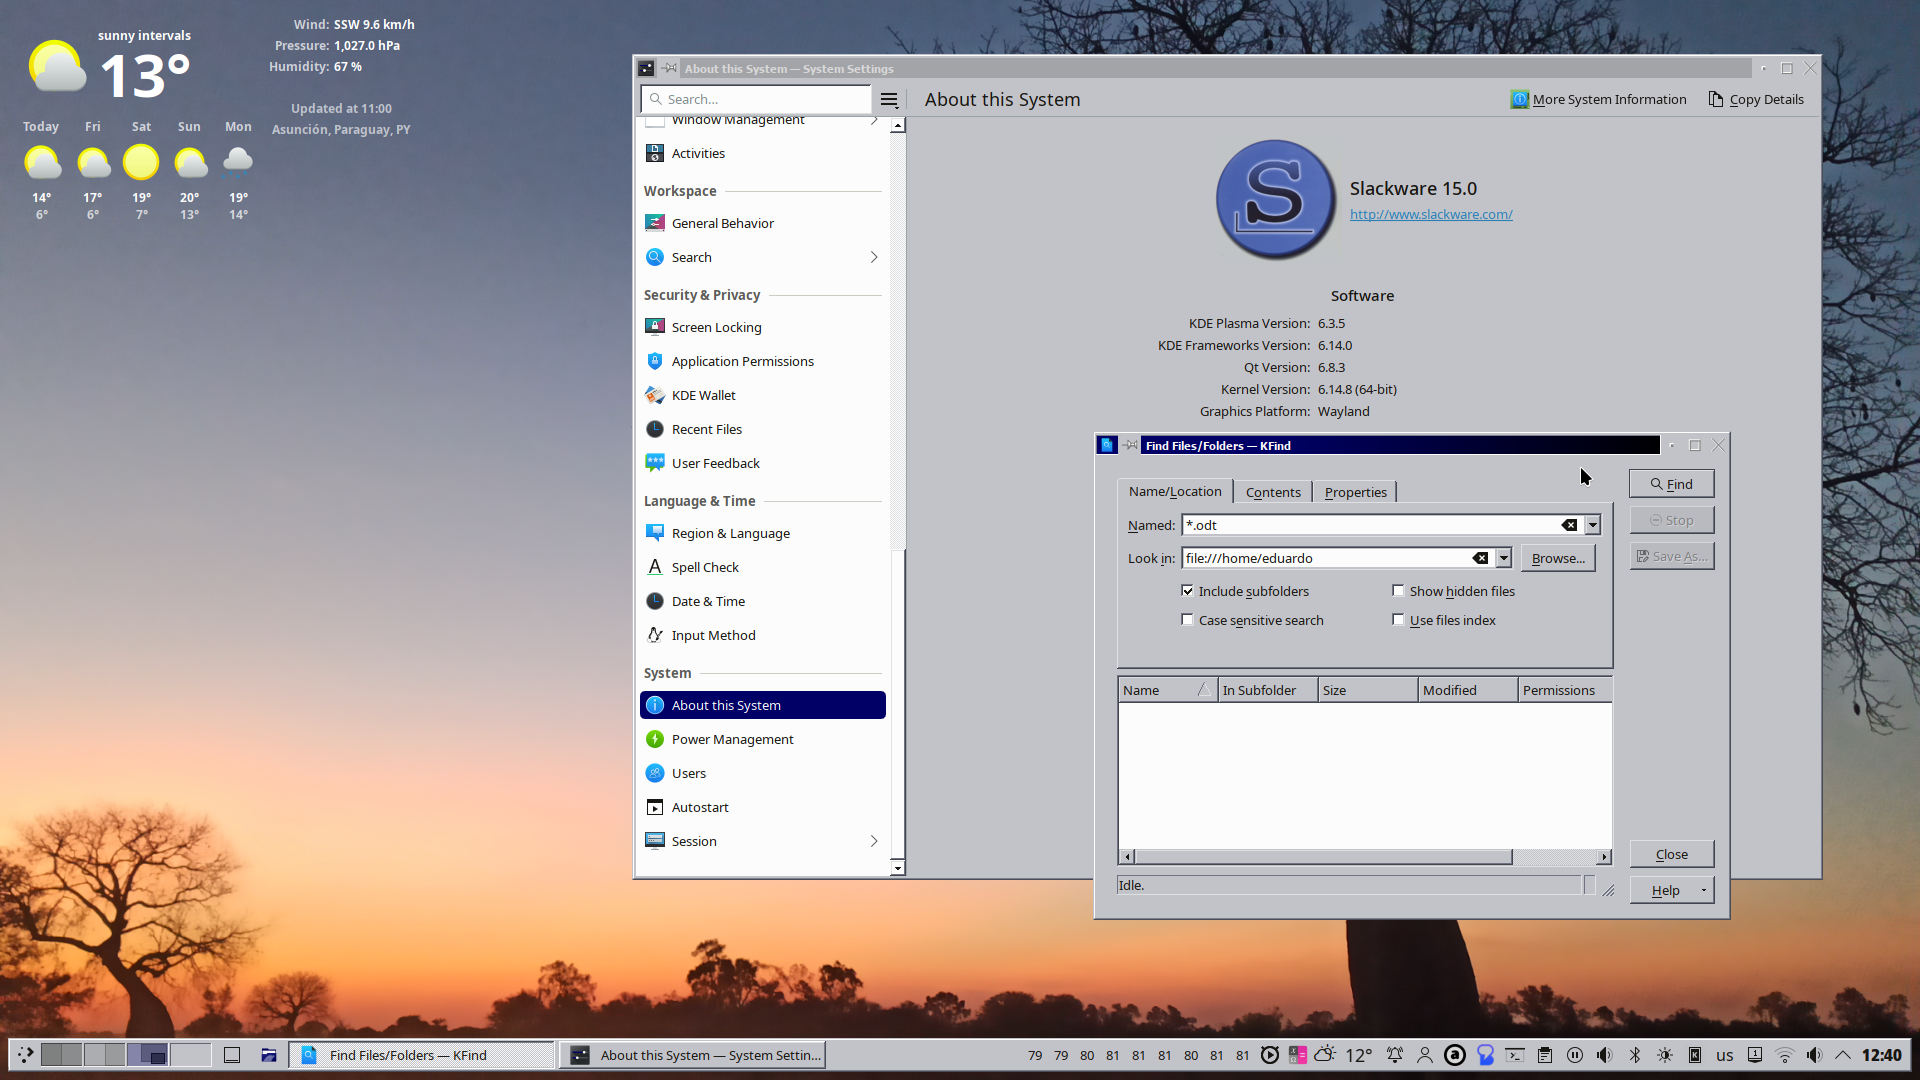
Task: Clear the Look in path field
Action: click(x=1481, y=558)
